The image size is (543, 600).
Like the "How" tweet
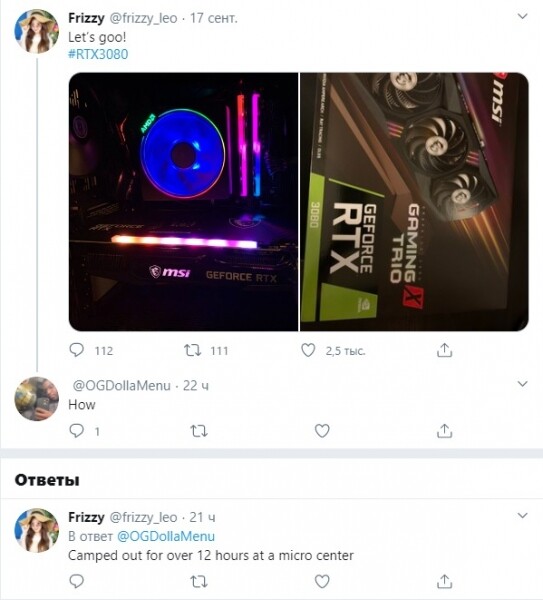point(322,431)
